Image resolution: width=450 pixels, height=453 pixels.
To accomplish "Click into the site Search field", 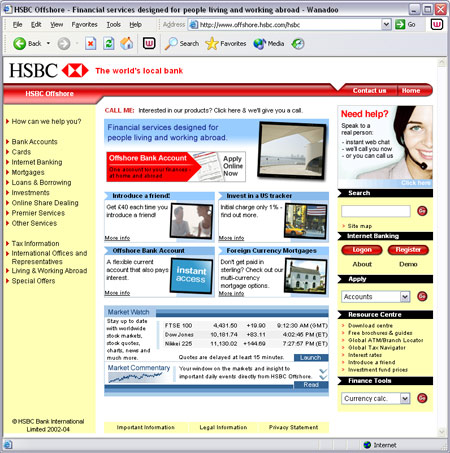I will click(376, 211).
